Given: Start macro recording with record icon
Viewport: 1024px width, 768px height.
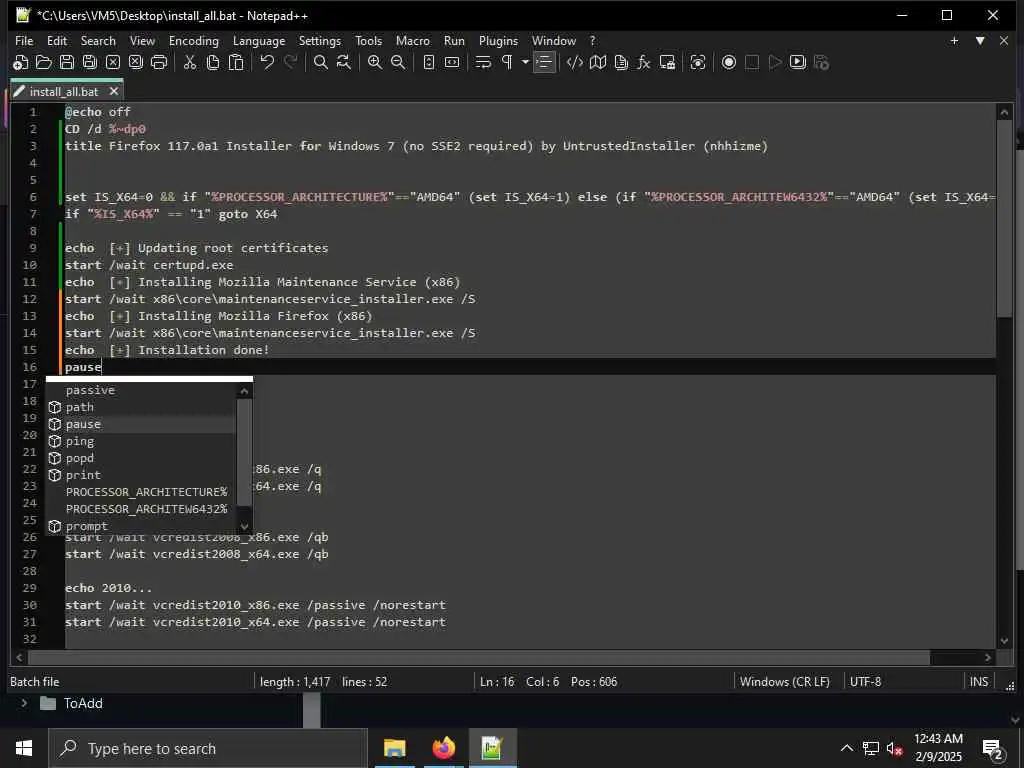Looking at the screenshot, I should click(x=729, y=63).
